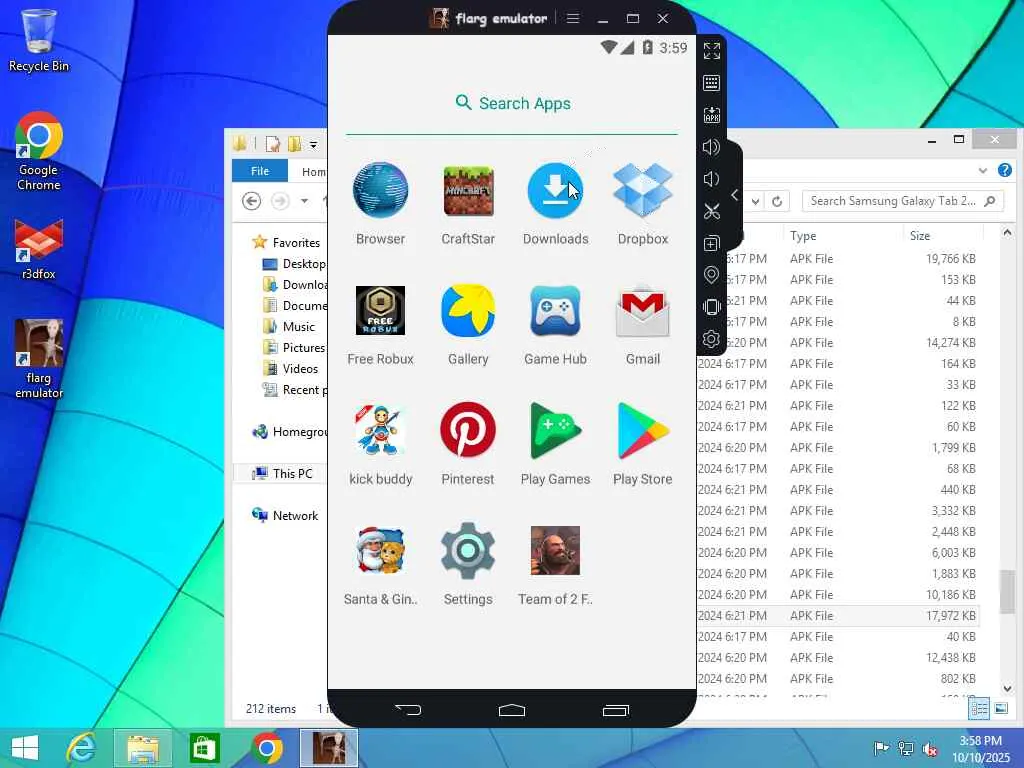Launch the CraftStar app
Viewport: 1024px width, 768px height.
click(468, 190)
